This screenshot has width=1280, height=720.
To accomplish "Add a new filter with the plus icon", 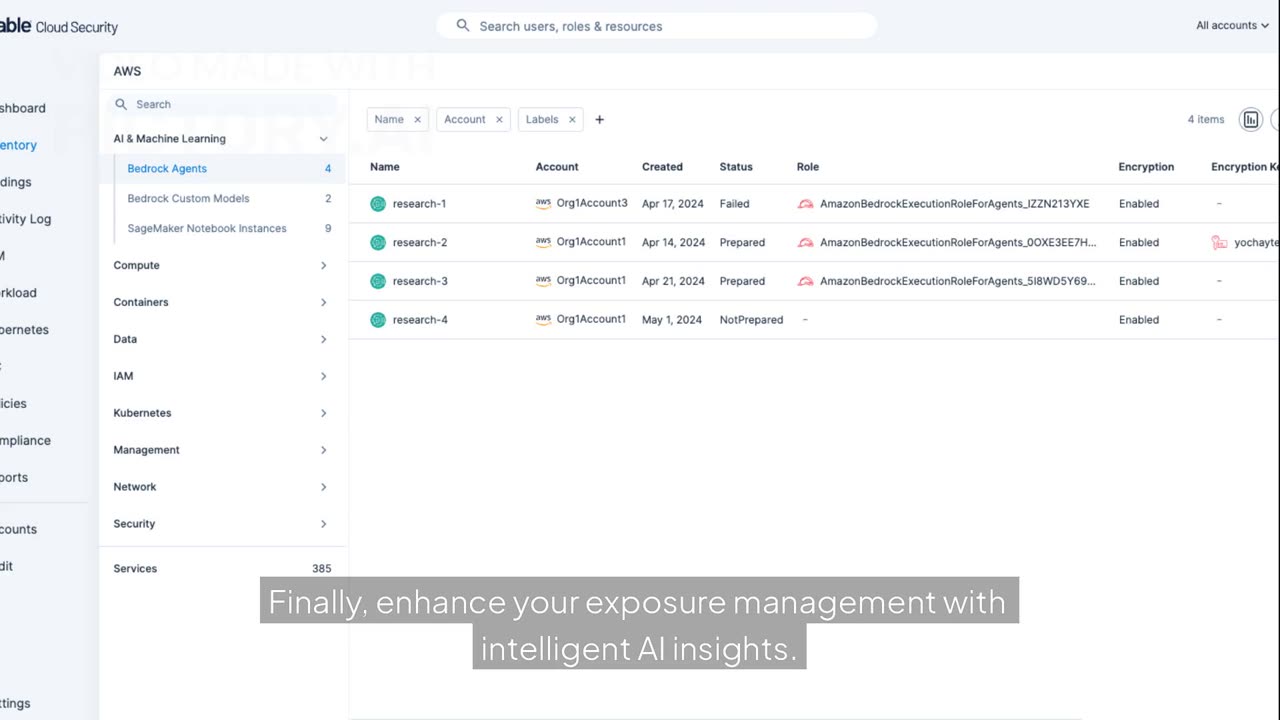I will tap(600, 120).
